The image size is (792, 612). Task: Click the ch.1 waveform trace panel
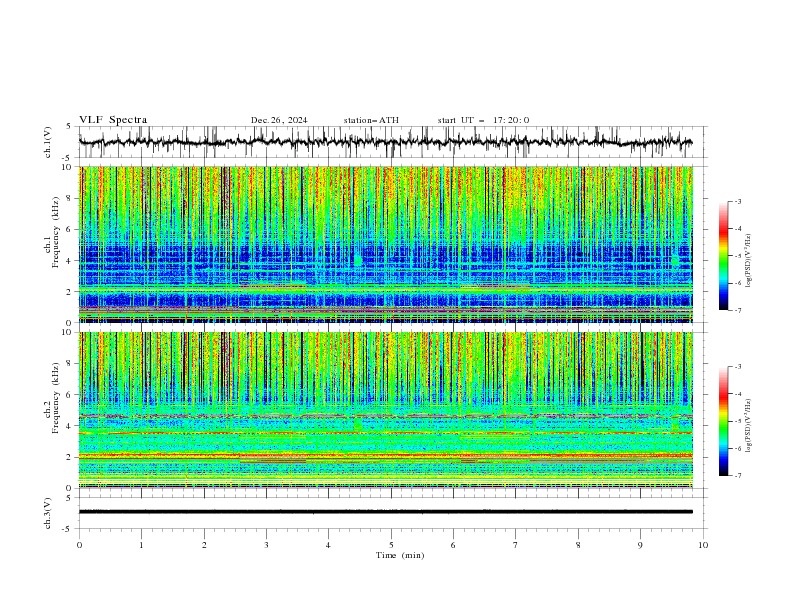[393, 142]
